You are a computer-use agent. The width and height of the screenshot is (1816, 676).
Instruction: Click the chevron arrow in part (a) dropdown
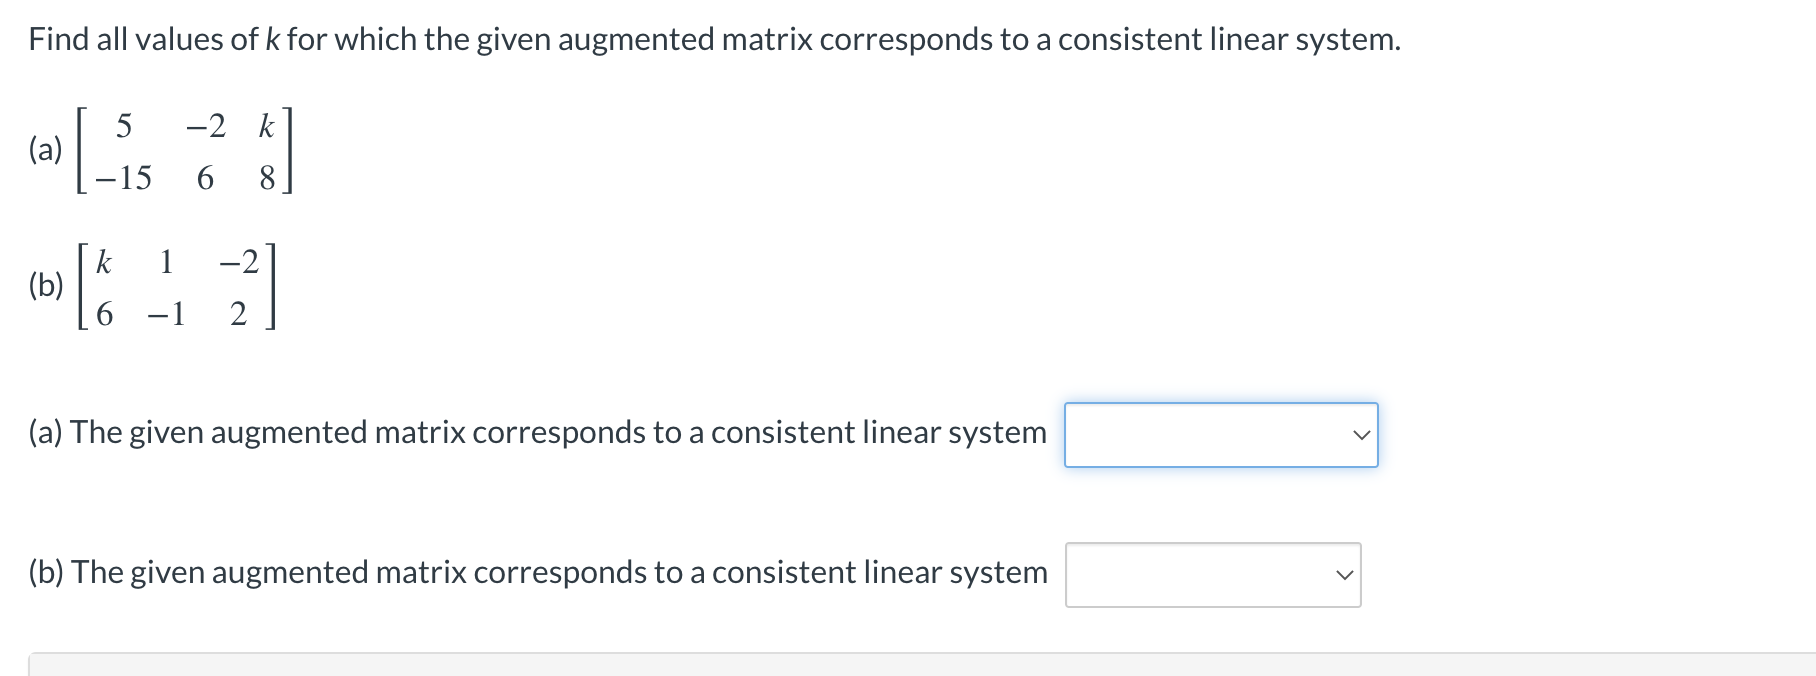[1362, 434]
